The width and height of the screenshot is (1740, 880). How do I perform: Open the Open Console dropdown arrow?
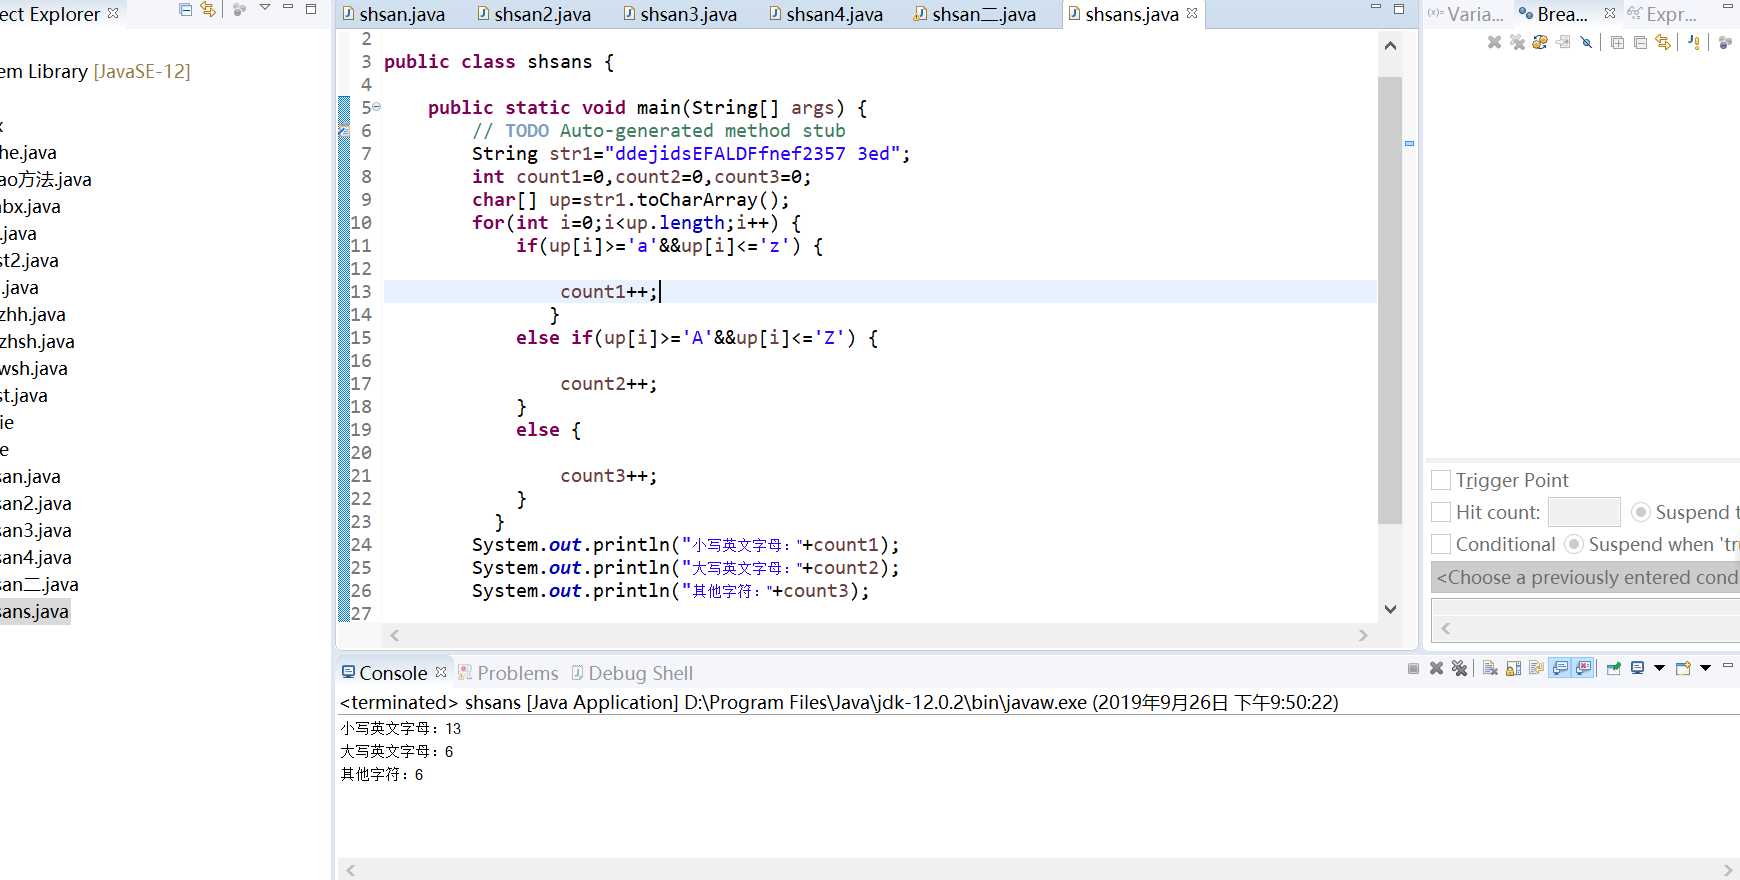coord(1705,668)
